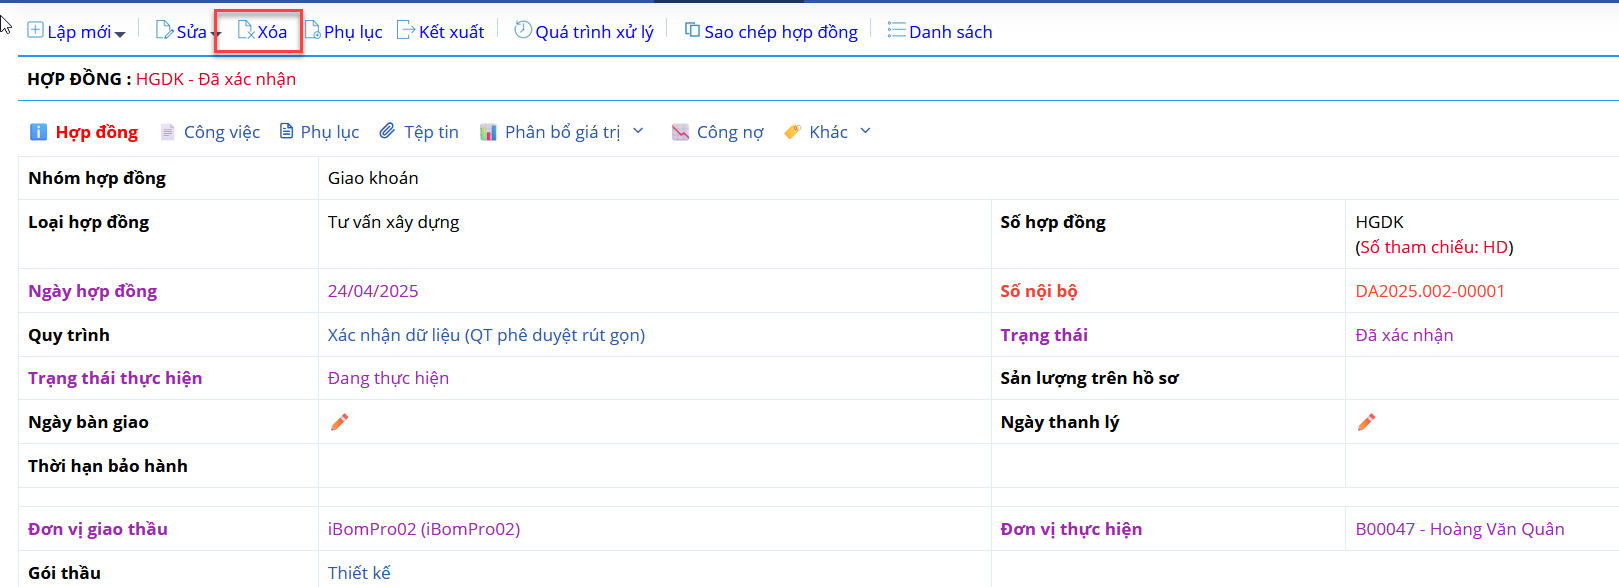
Task: Click the Danh sách list icon
Action: point(897,31)
